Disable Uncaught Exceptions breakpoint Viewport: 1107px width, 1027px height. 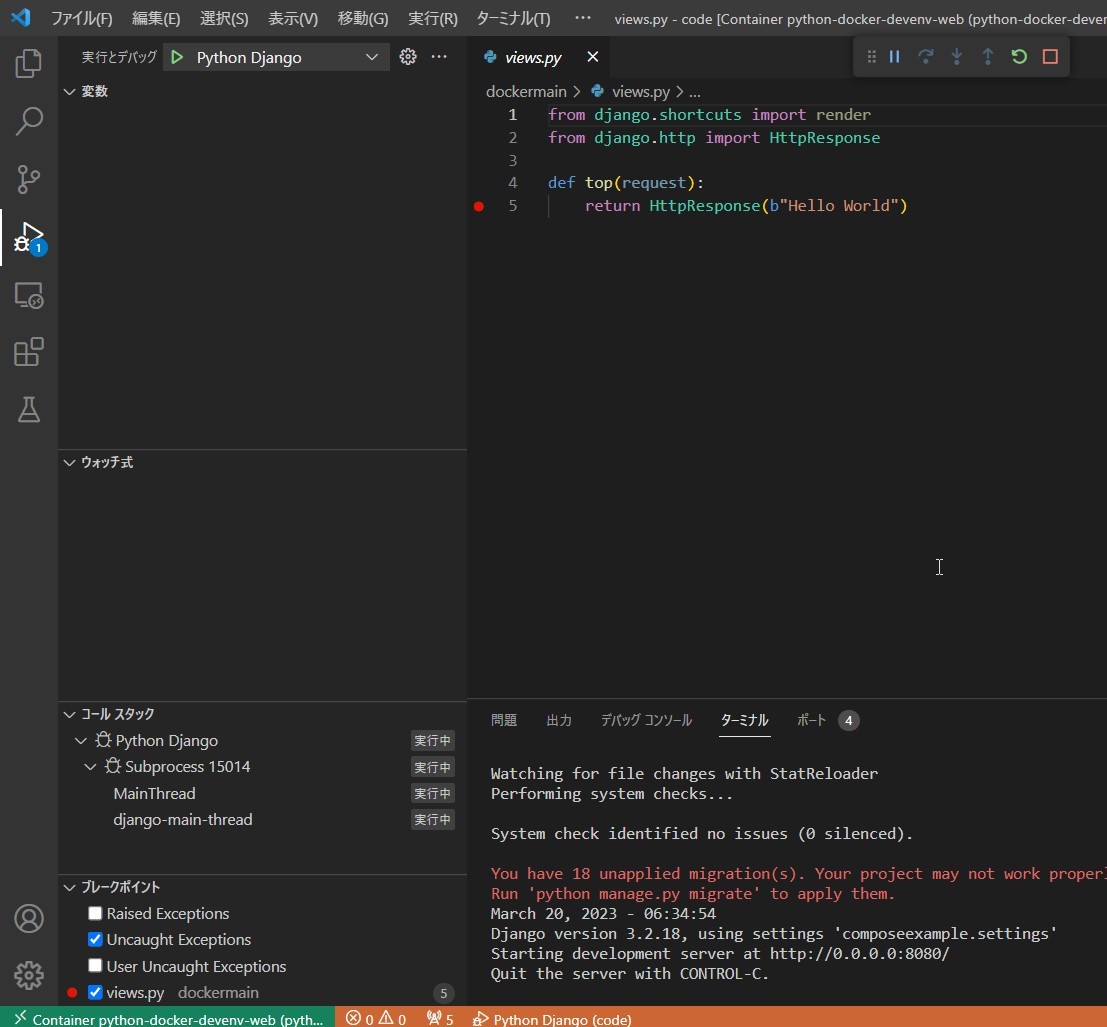click(x=95, y=939)
